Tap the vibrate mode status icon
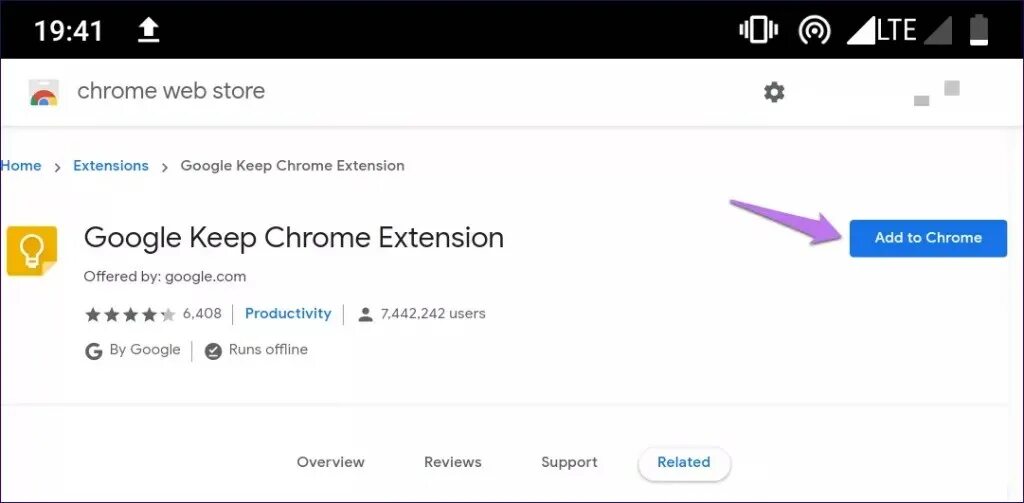Image resolution: width=1024 pixels, height=503 pixels. click(x=758, y=30)
